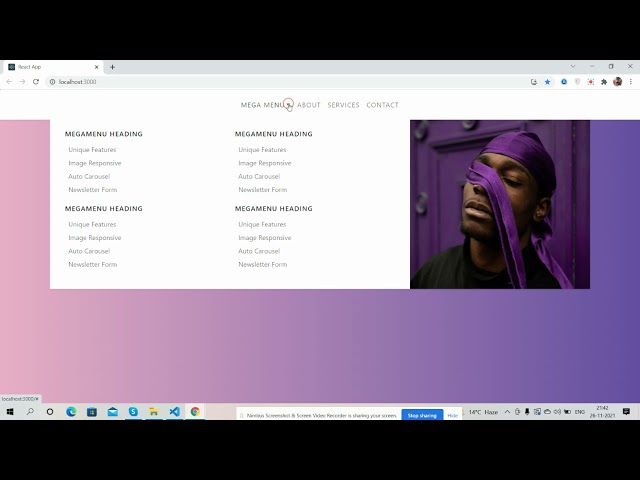Open the Windows notification center

(x=627, y=412)
